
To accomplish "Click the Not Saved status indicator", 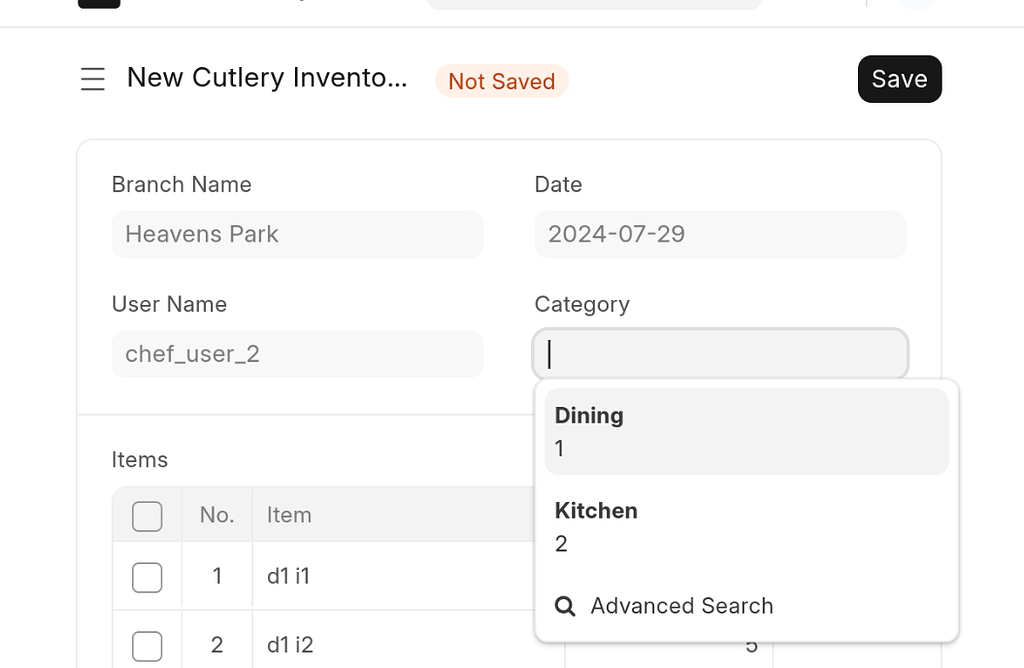I will [x=502, y=81].
